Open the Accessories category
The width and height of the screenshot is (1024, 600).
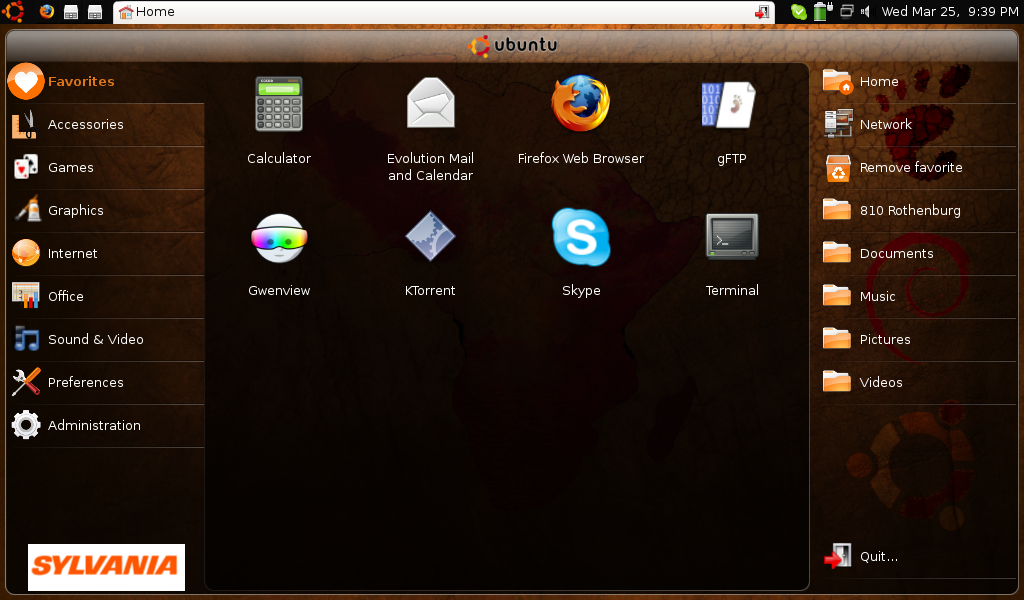pyautogui.click(x=106, y=125)
